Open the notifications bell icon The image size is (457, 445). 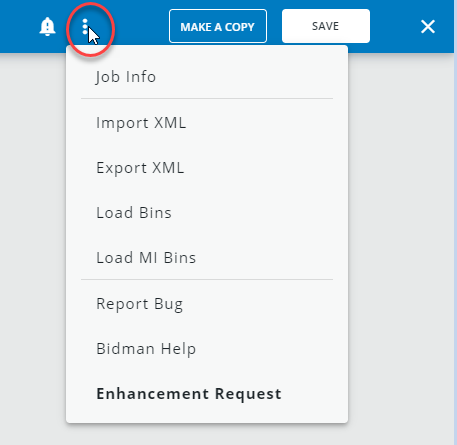[x=47, y=26]
